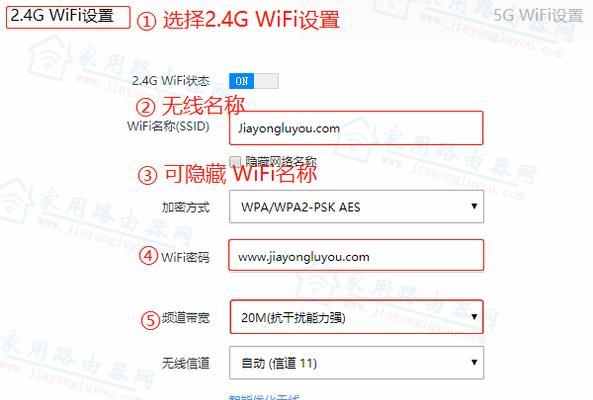Click the arrow of 加密方式 dropdown

click(x=474, y=206)
